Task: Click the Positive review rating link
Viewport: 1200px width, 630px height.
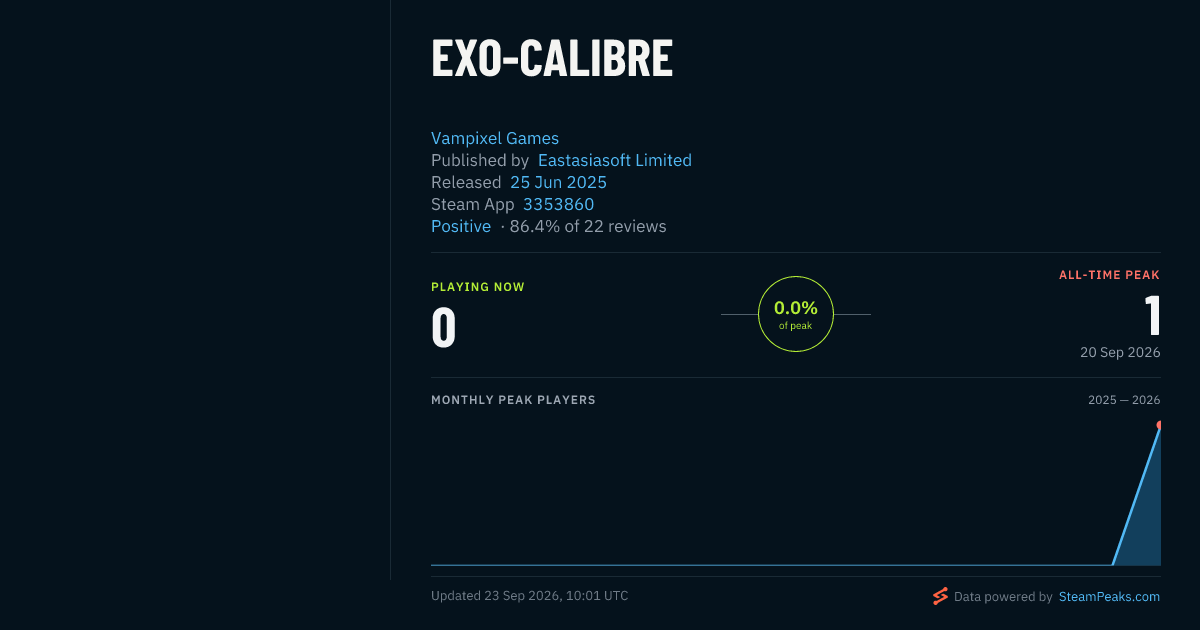Action: (461, 226)
